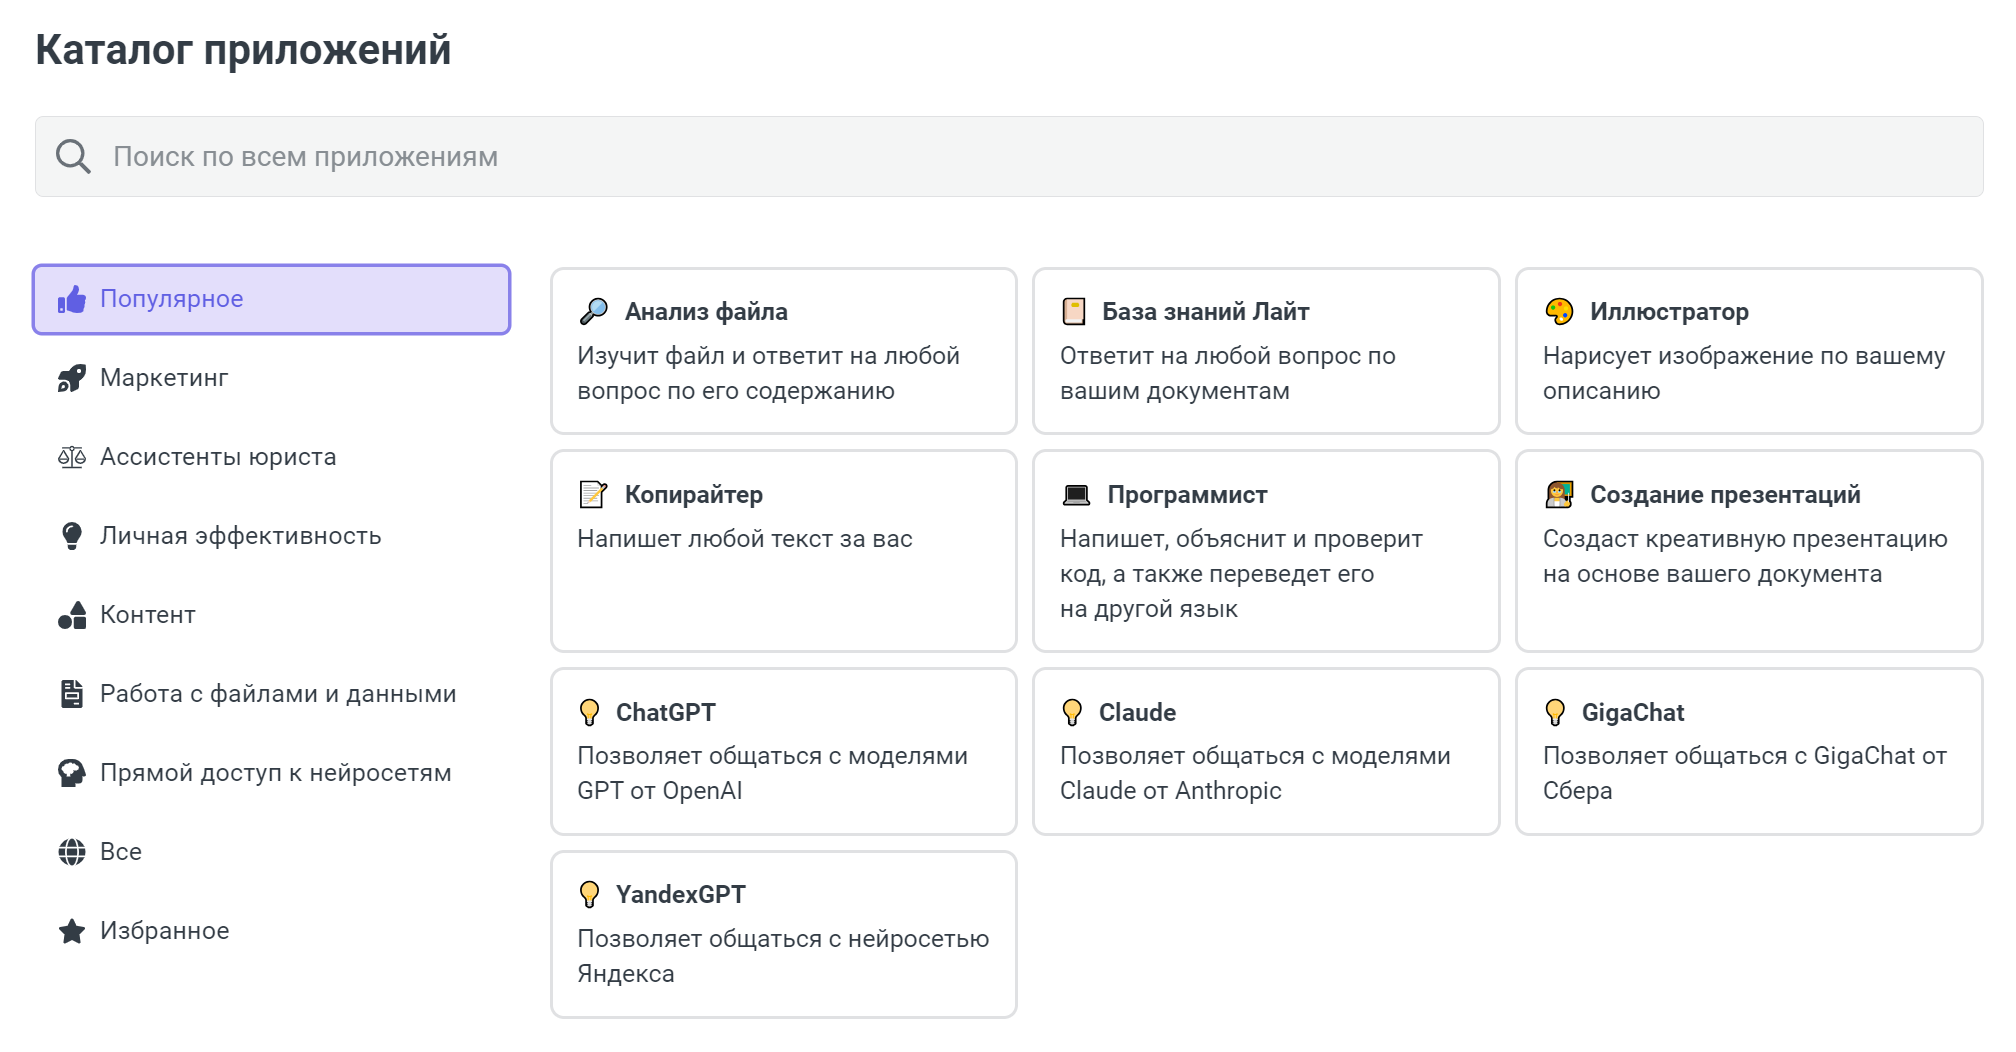Select the Claude app card
The width and height of the screenshot is (2016, 1052).
tap(1266, 751)
